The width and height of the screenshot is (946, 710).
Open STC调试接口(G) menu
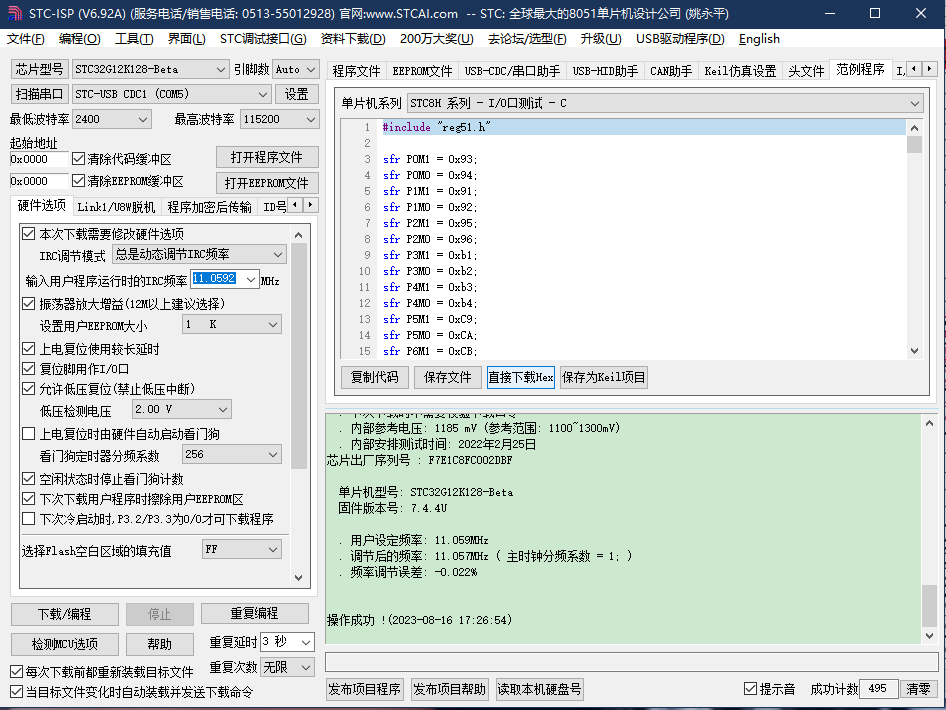pos(263,39)
